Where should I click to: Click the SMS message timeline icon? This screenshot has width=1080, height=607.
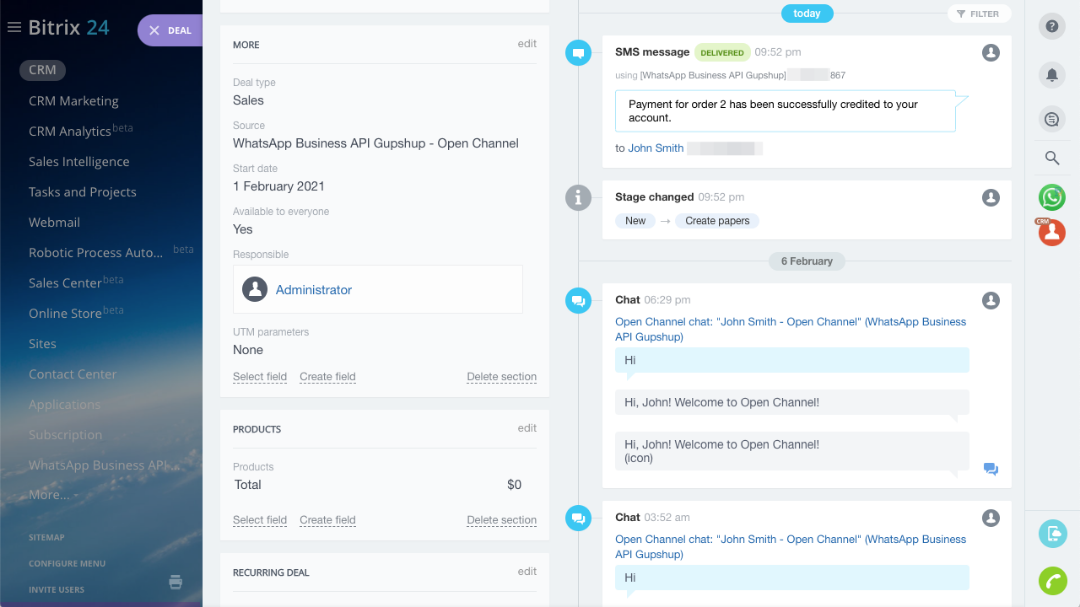(578, 53)
